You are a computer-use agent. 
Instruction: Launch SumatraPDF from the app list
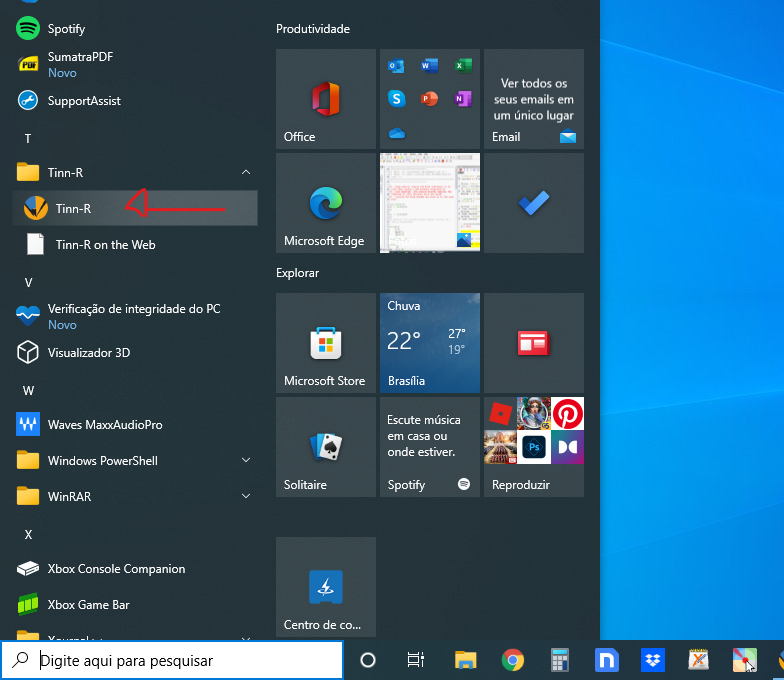[x=135, y=64]
